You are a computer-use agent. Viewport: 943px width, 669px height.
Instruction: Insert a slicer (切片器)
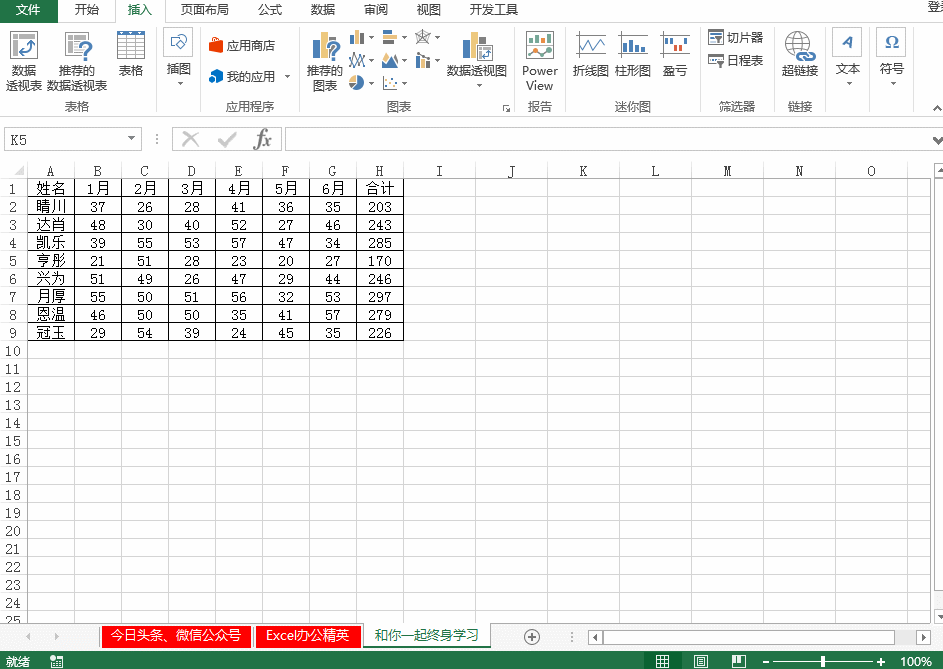click(735, 37)
